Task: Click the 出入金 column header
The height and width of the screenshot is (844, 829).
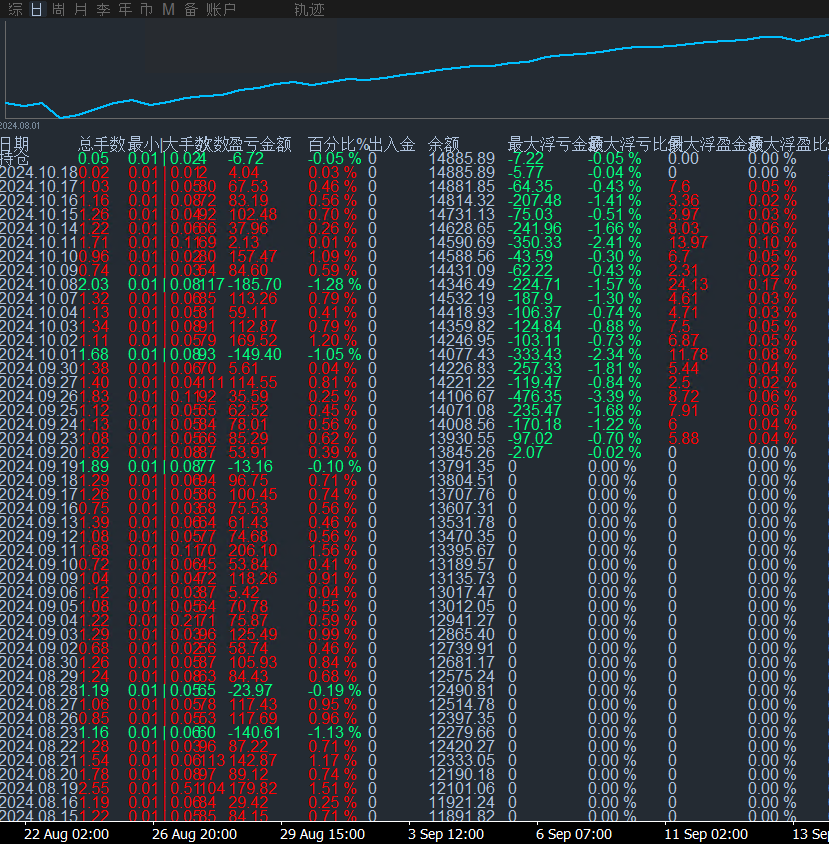Action: (392, 144)
